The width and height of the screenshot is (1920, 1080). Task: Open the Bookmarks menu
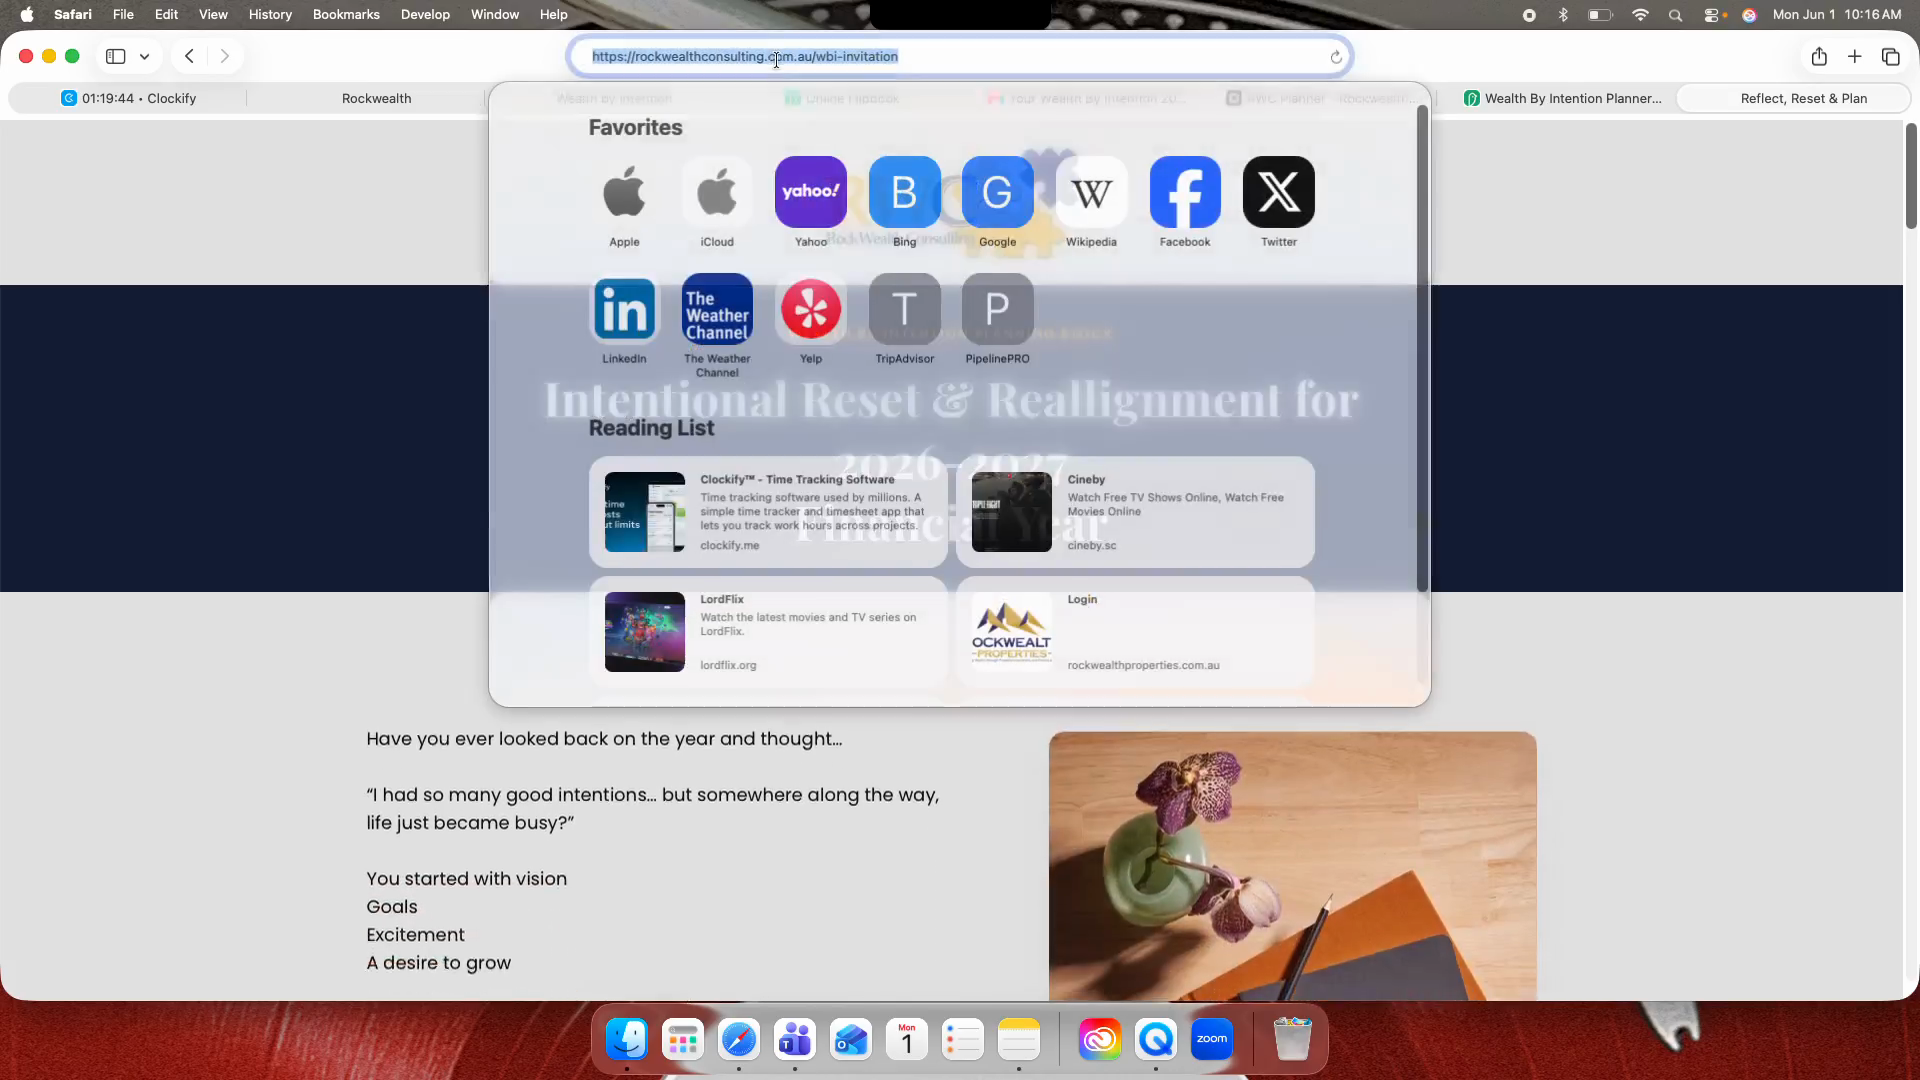[x=346, y=14]
